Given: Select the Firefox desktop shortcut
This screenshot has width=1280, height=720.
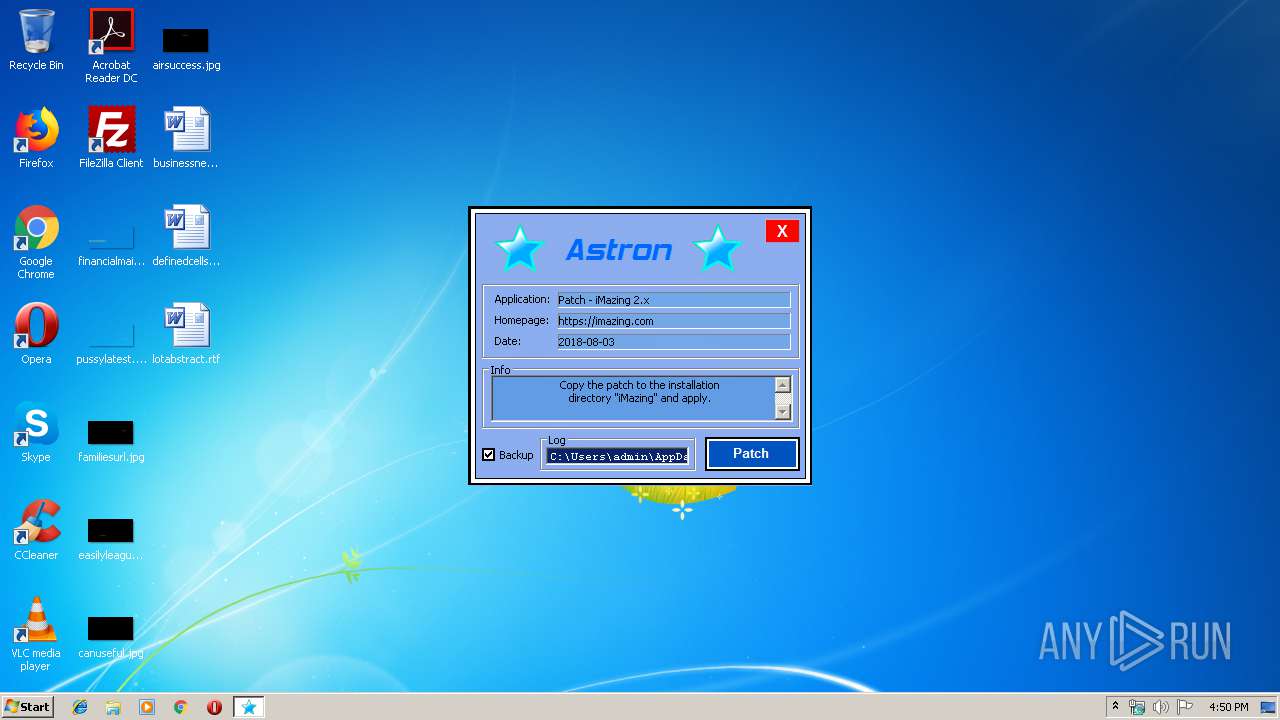Looking at the screenshot, I should (x=36, y=138).
